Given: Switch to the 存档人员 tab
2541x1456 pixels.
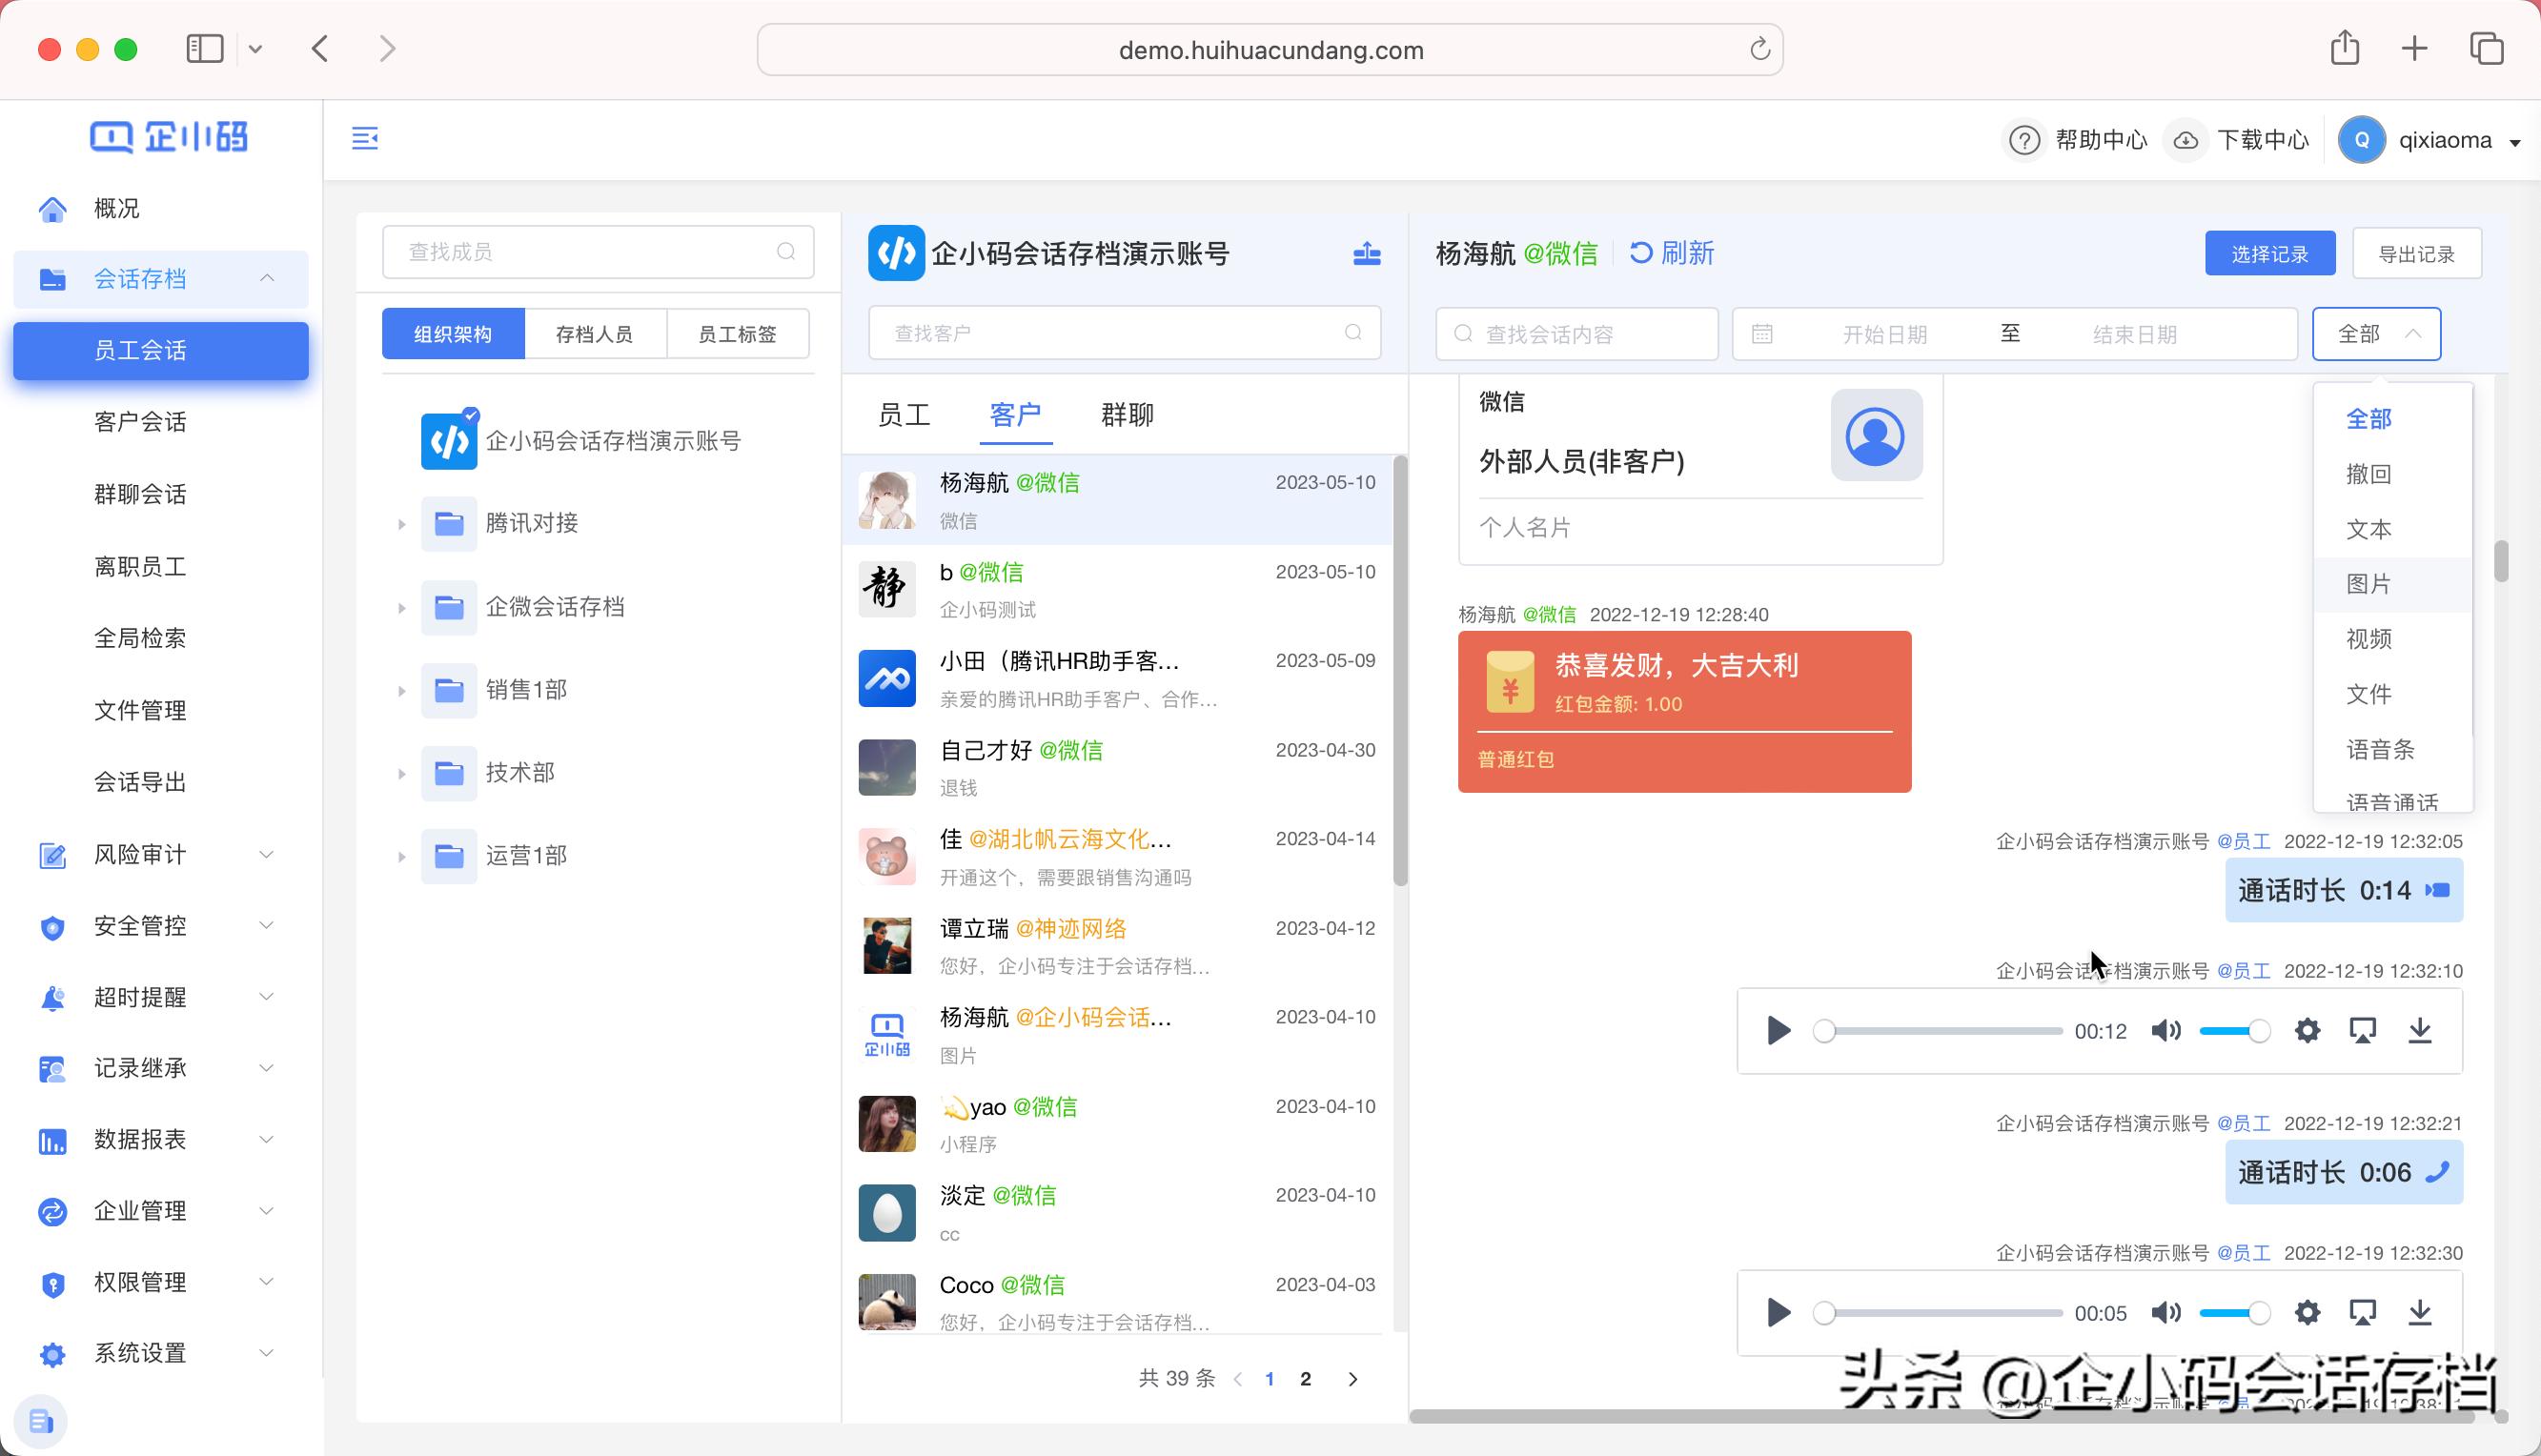Looking at the screenshot, I should 595,333.
